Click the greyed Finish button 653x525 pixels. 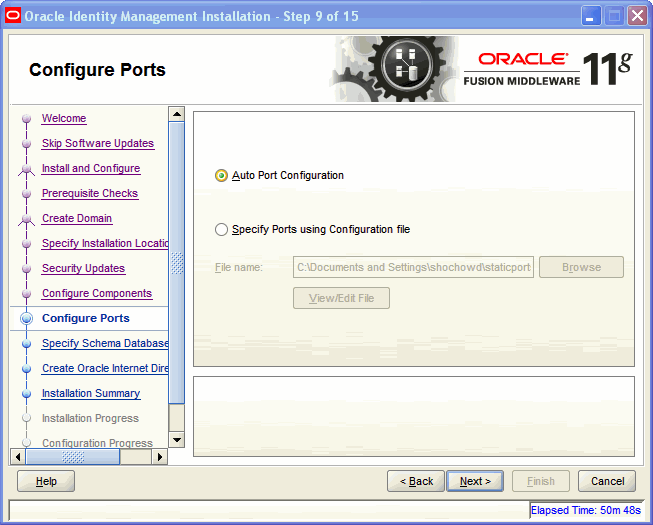coord(541,481)
